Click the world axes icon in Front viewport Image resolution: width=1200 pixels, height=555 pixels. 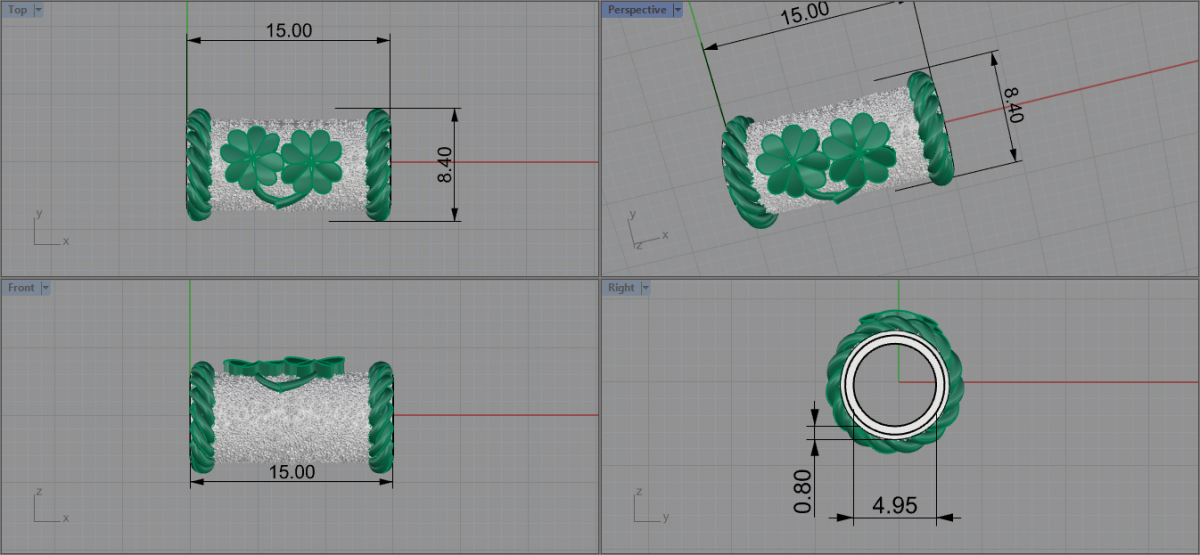point(50,505)
